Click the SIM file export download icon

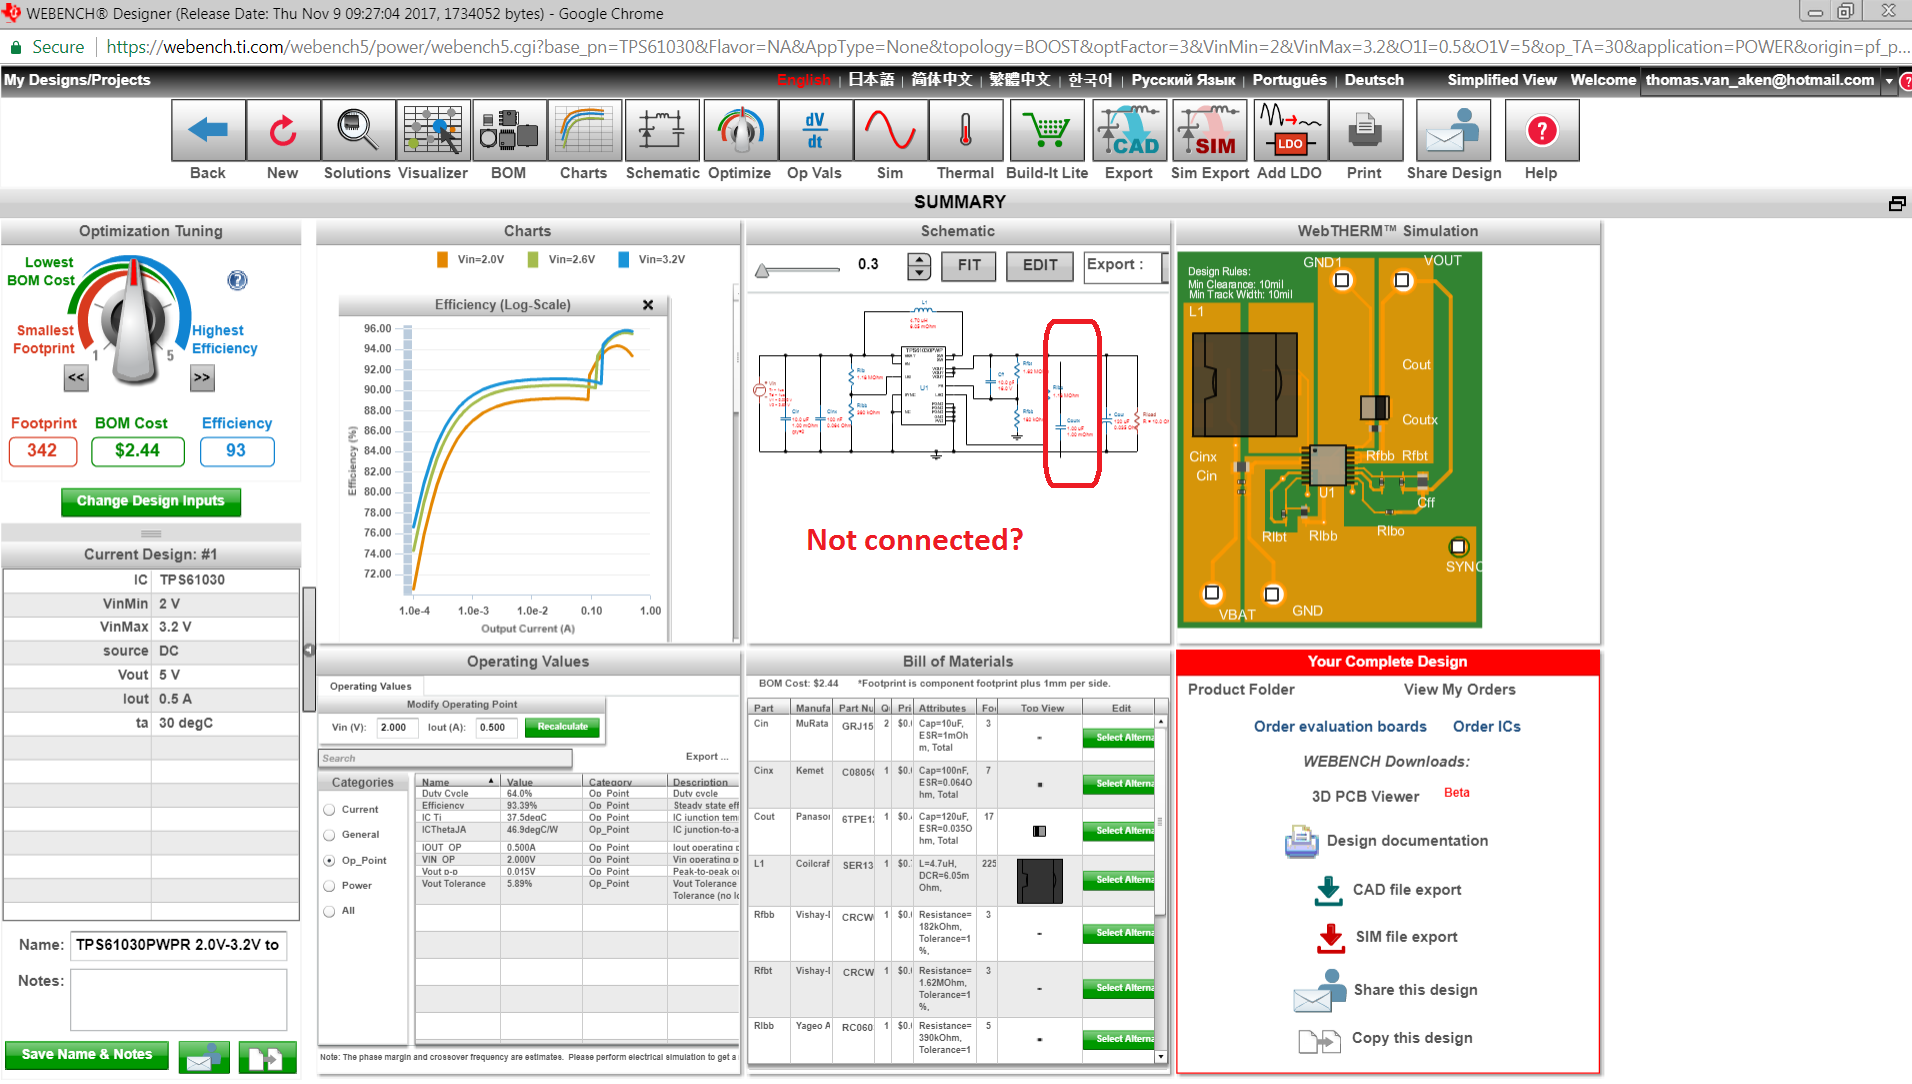coord(1331,937)
